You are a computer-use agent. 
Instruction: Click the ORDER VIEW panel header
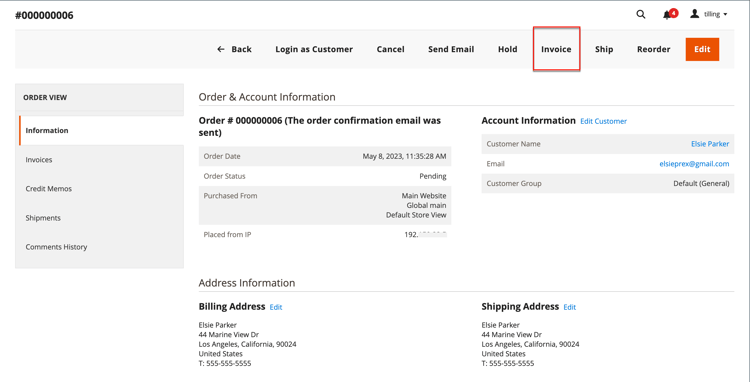(45, 98)
